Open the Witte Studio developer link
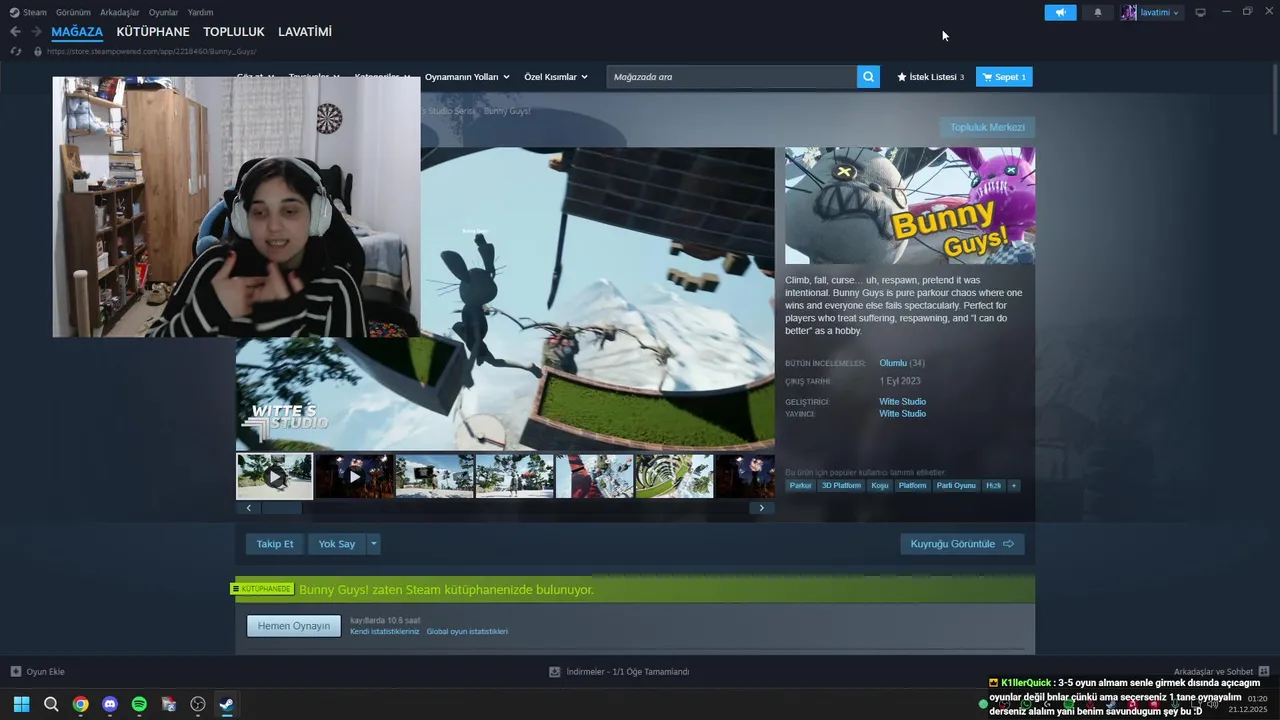Screen dimensions: 1280x720 pos(902,402)
